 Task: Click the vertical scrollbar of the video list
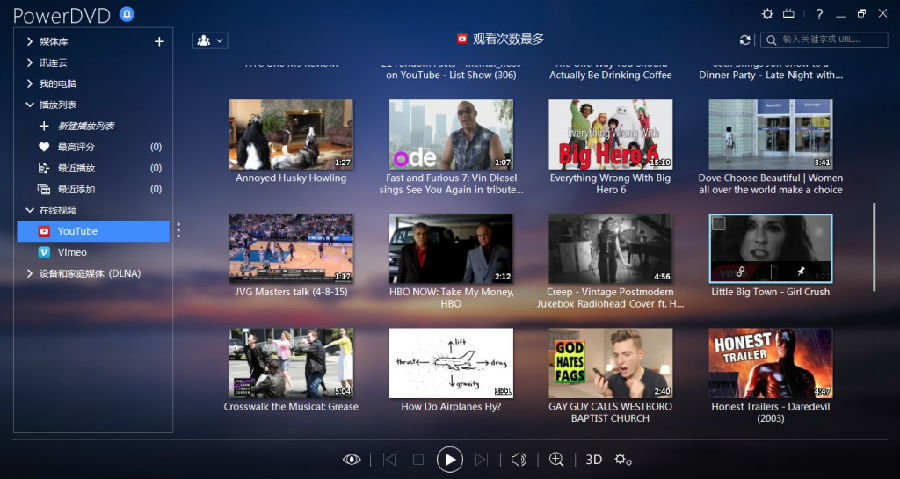(874, 247)
